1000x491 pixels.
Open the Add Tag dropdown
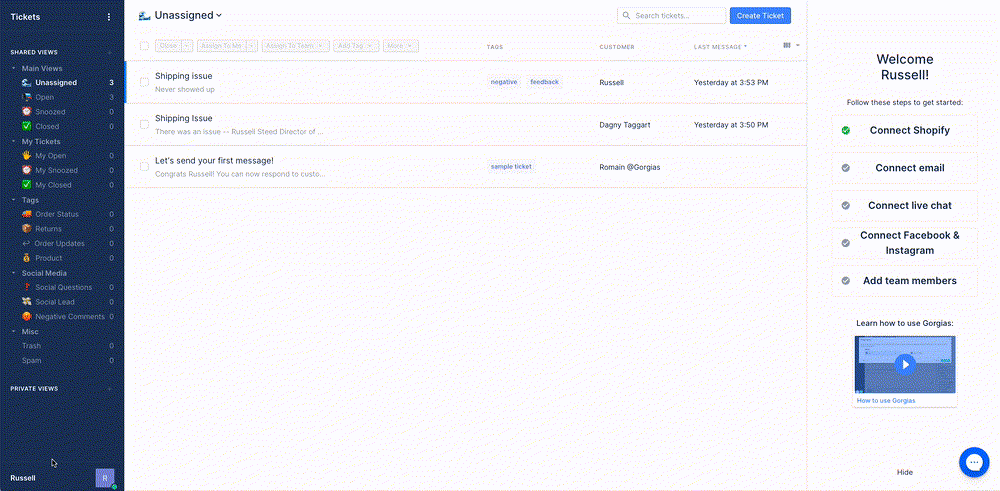[356, 46]
